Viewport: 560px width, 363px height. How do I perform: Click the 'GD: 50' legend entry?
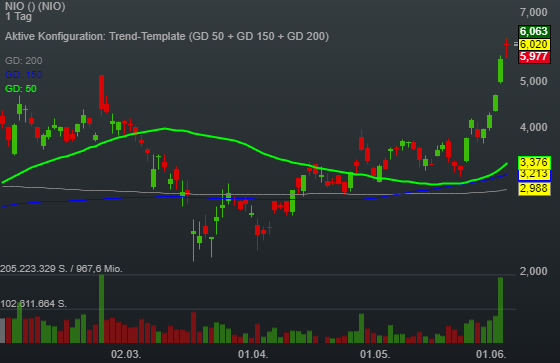pyautogui.click(x=21, y=88)
